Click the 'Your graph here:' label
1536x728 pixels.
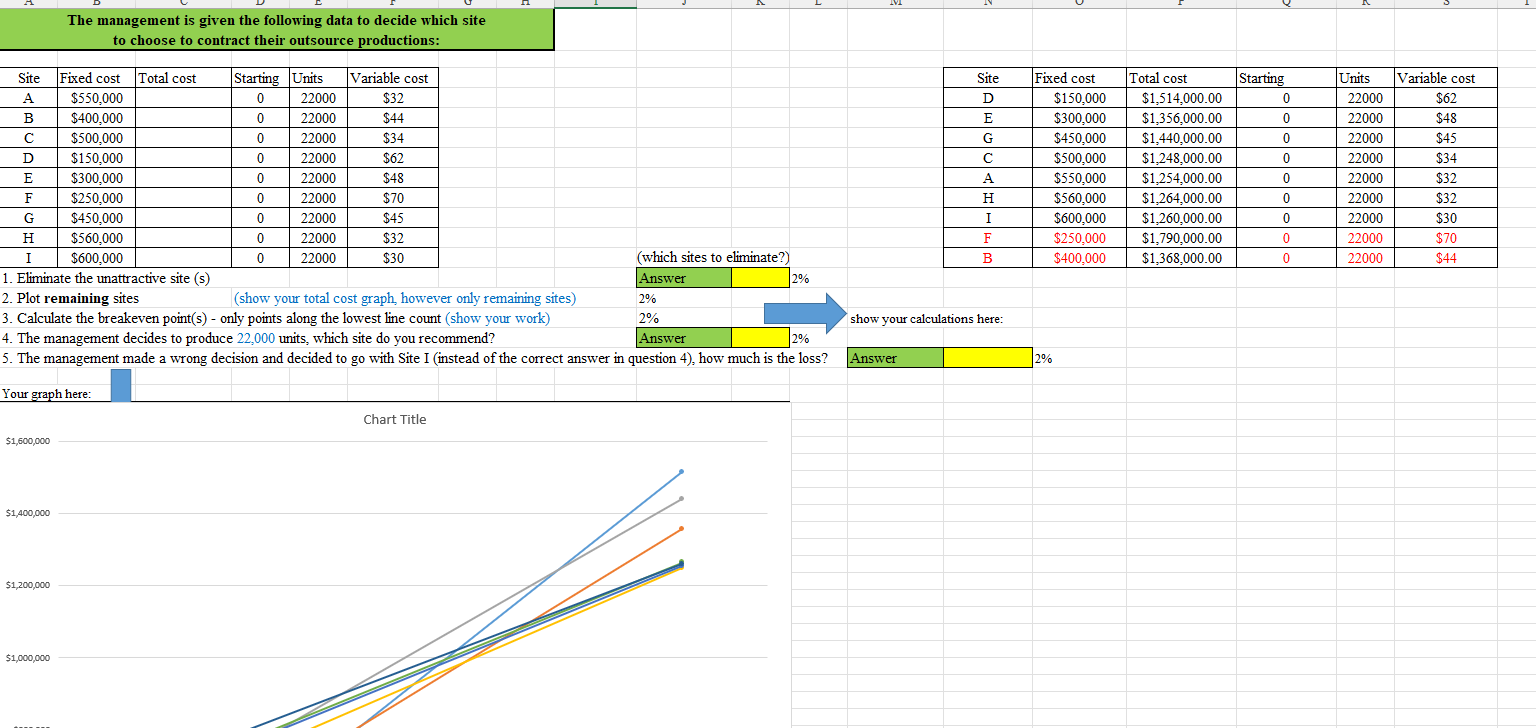(47, 394)
